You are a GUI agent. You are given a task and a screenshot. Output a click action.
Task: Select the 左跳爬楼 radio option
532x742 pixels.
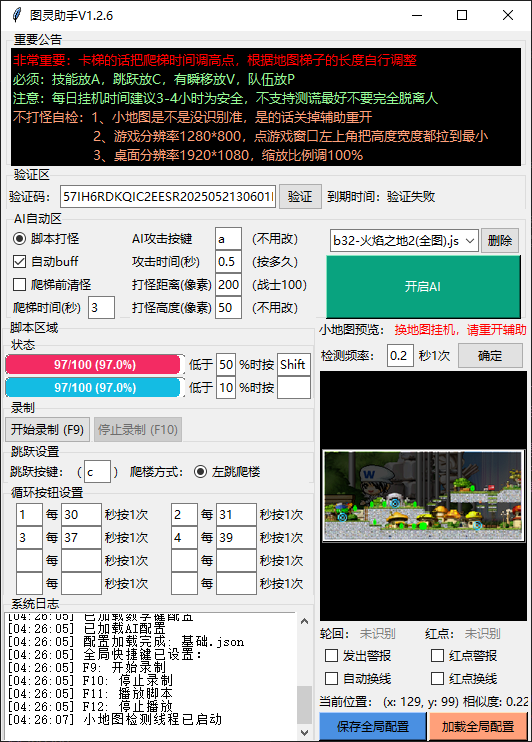tap(200, 472)
